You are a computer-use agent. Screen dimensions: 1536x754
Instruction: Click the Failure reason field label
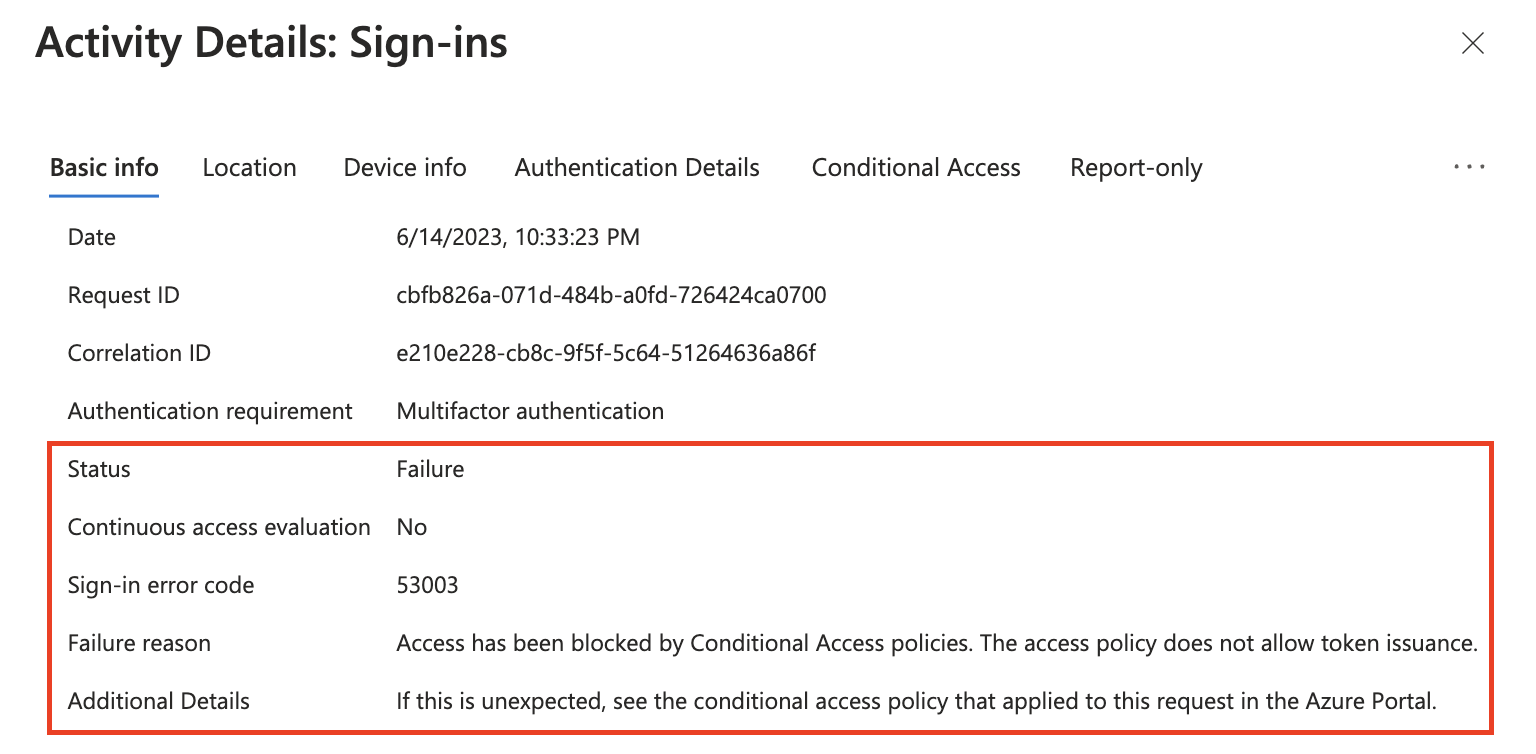point(139,643)
